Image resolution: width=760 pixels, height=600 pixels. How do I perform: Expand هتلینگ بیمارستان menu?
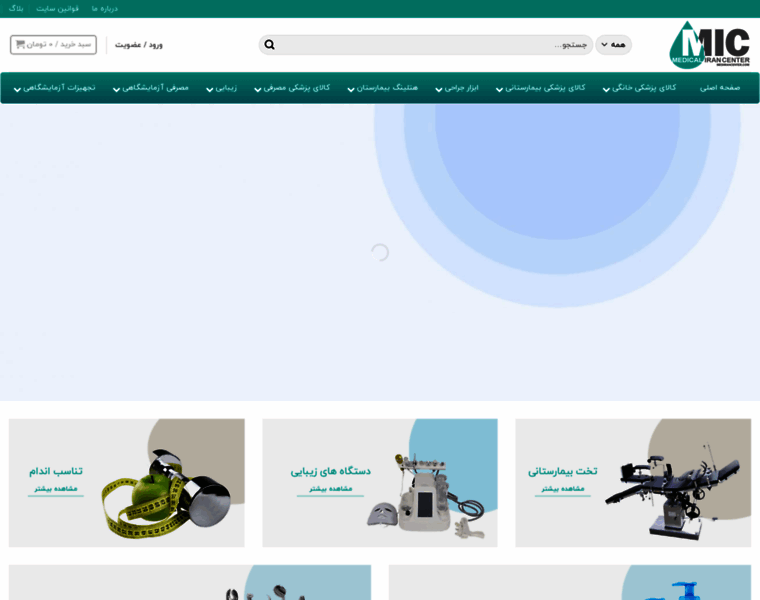click(382, 88)
